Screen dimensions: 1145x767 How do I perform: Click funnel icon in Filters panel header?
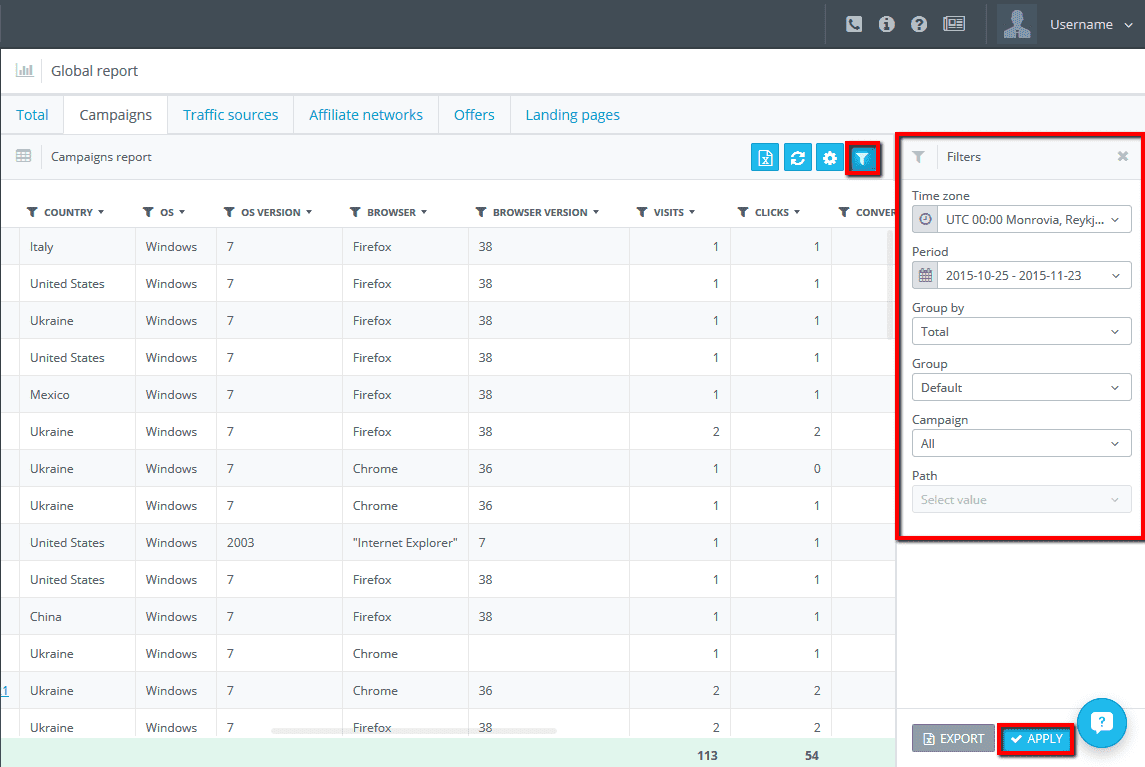point(919,156)
